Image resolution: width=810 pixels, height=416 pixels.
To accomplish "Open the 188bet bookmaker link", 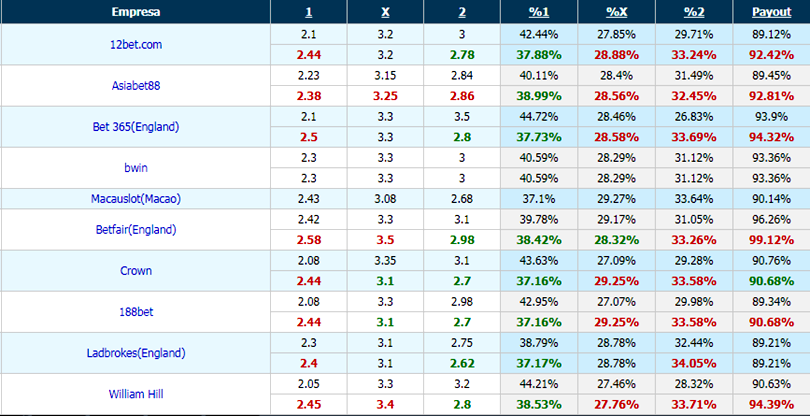I will [x=136, y=312].
